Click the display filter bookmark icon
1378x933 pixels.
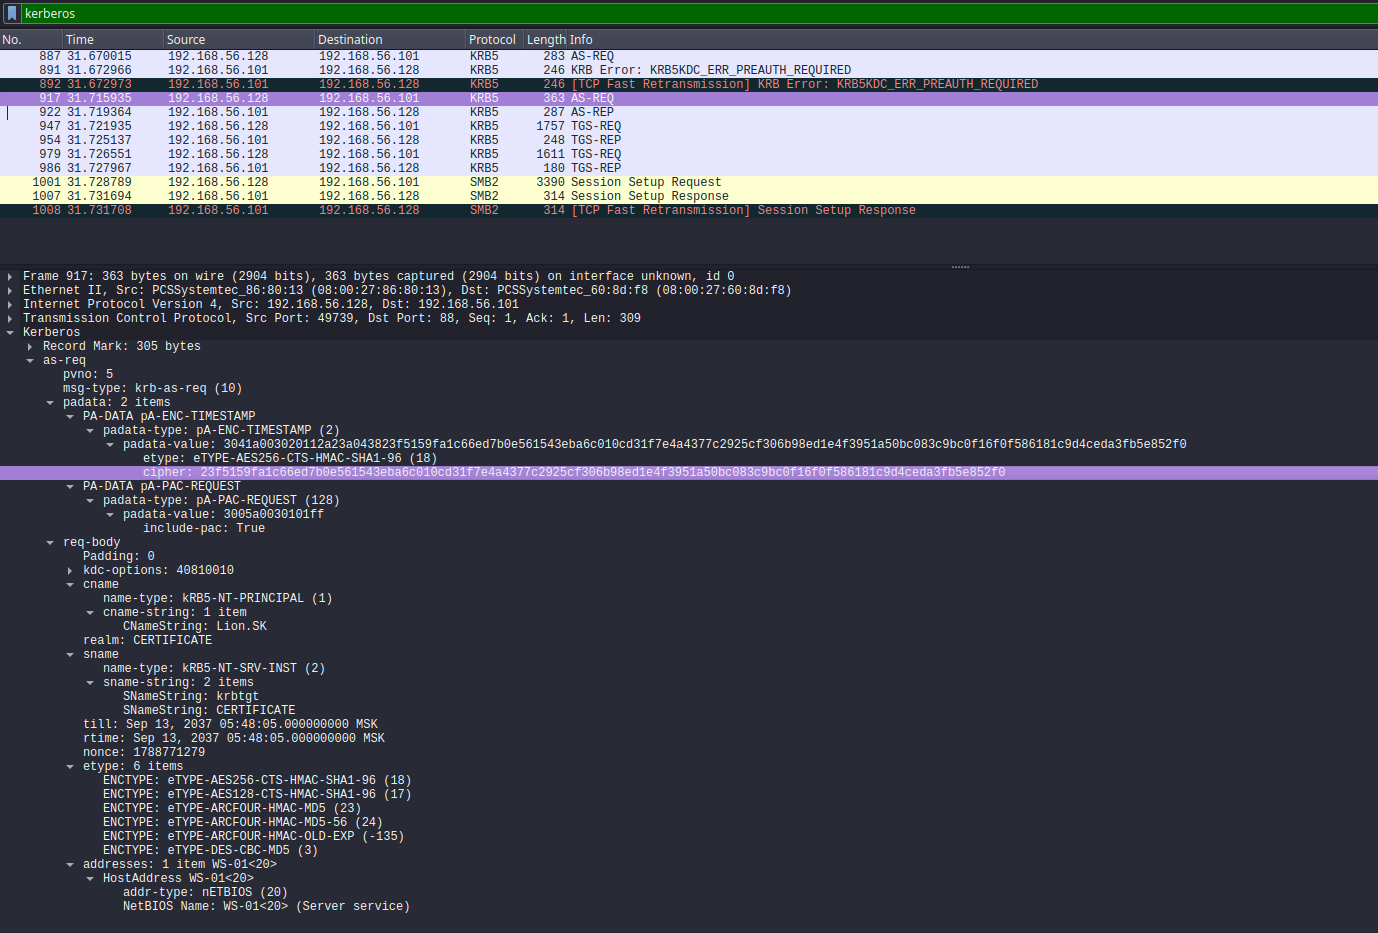pyautogui.click(x=12, y=13)
